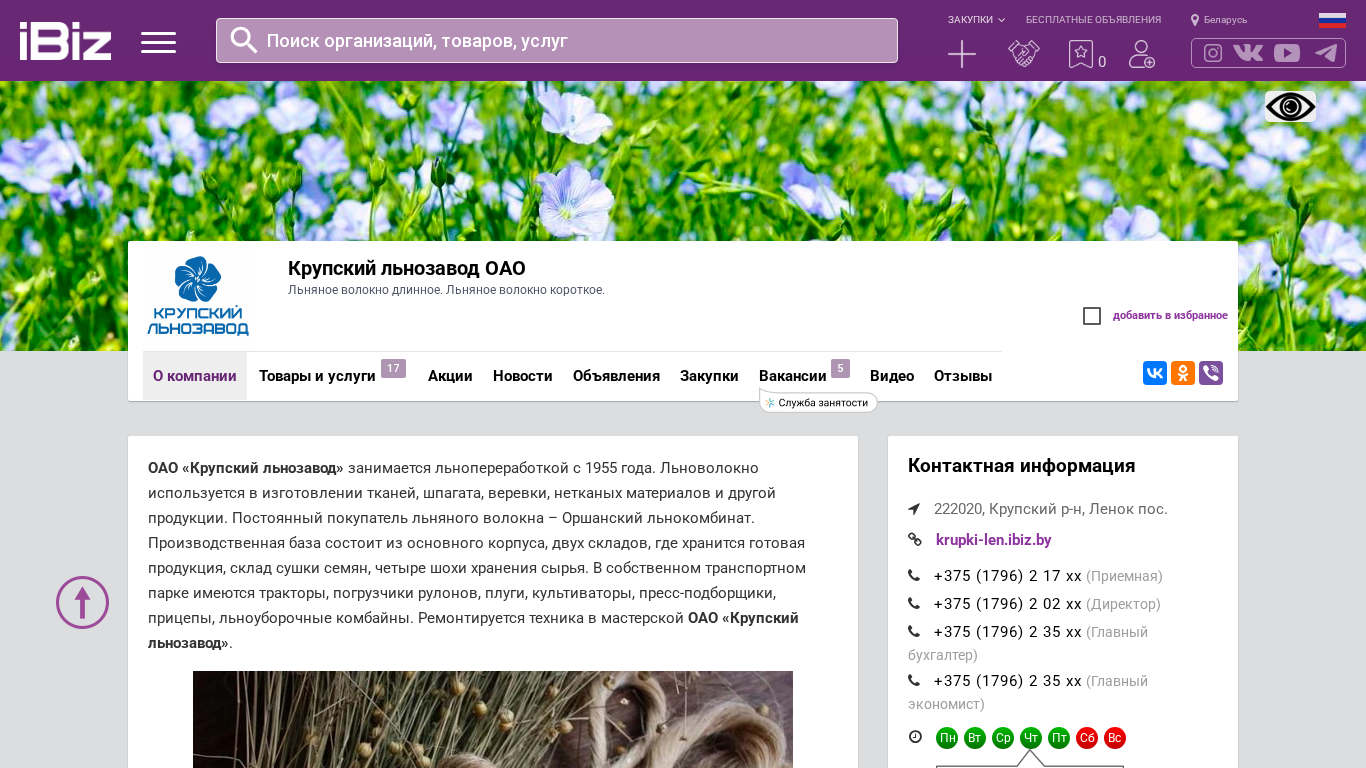Toggle the accessibility eye view mode
This screenshot has height=768, width=1366.
click(1290, 107)
